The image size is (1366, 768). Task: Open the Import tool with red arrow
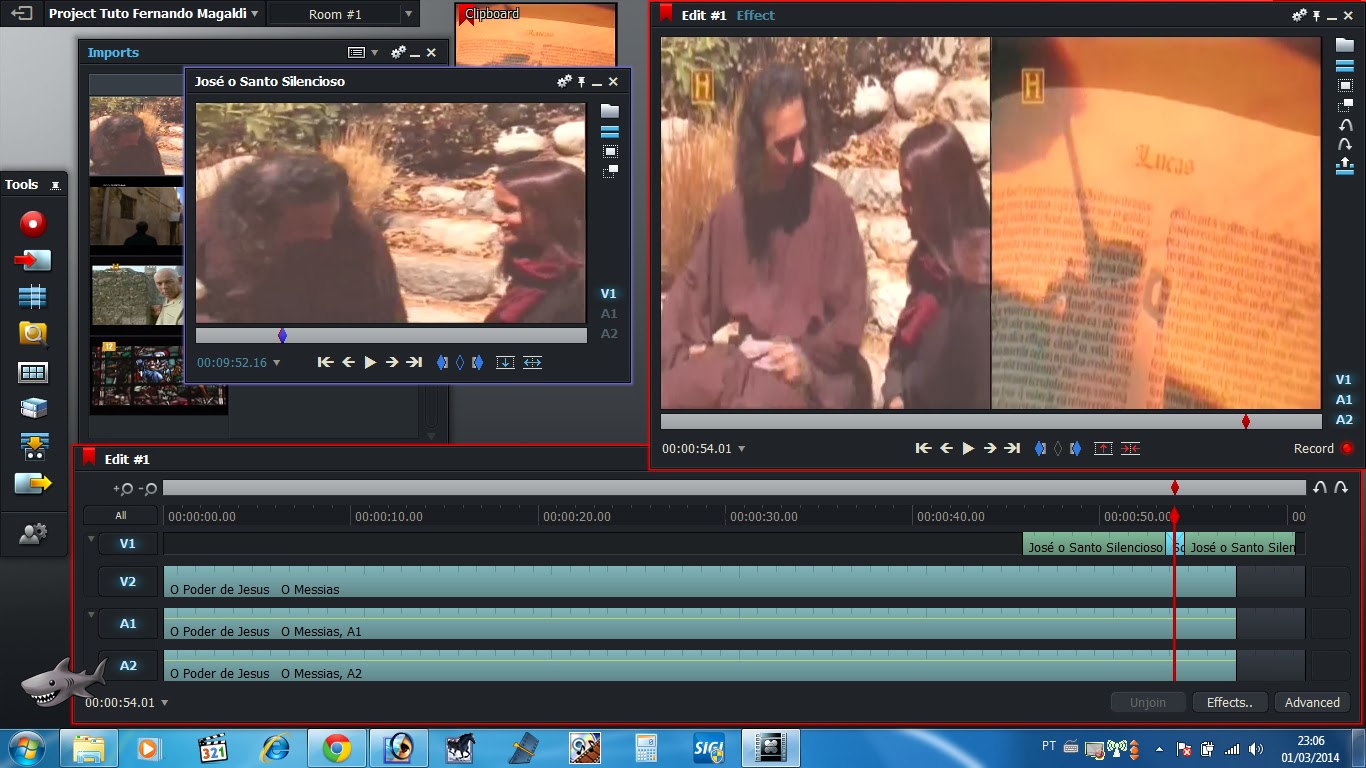coord(33,260)
